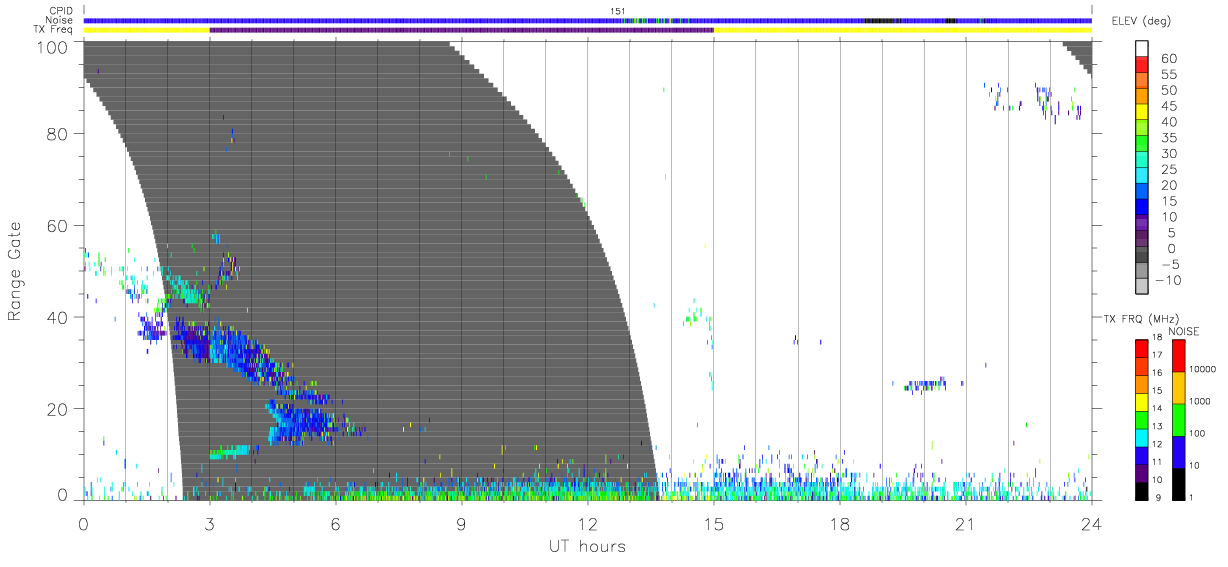Click the Range Gate axis title
1228x567 pixels.
pyautogui.click(x=15, y=271)
